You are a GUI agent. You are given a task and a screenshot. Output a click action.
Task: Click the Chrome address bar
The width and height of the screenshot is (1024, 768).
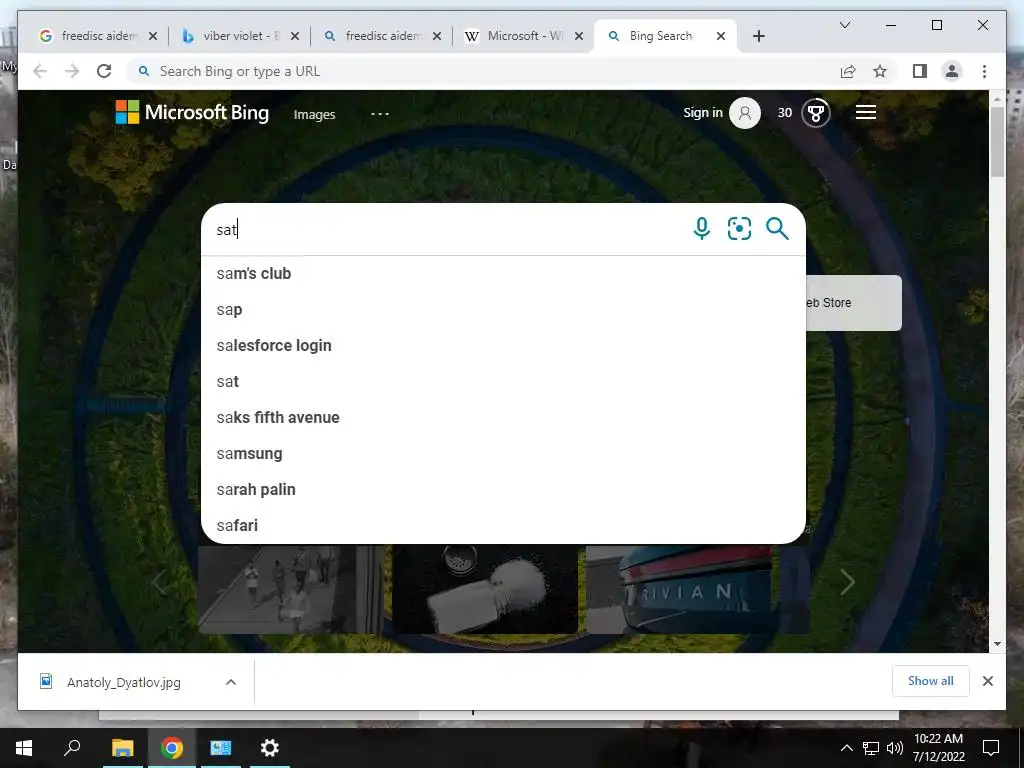tap(483, 71)
